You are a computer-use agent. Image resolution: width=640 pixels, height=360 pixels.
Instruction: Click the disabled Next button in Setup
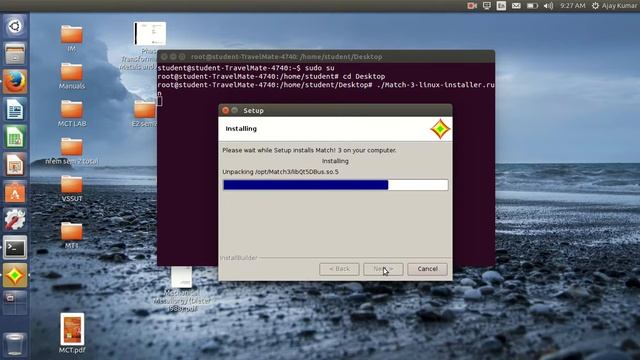[x=383, y=269]
